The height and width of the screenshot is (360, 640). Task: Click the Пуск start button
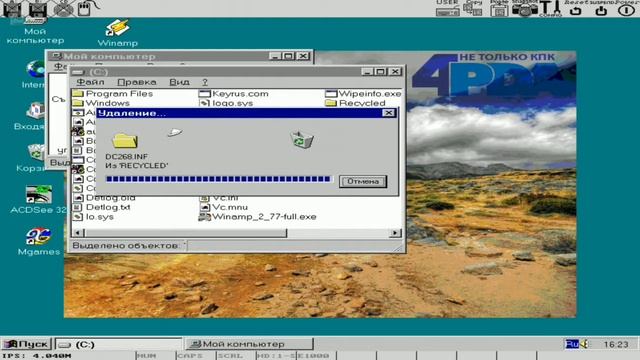point(27,344)
